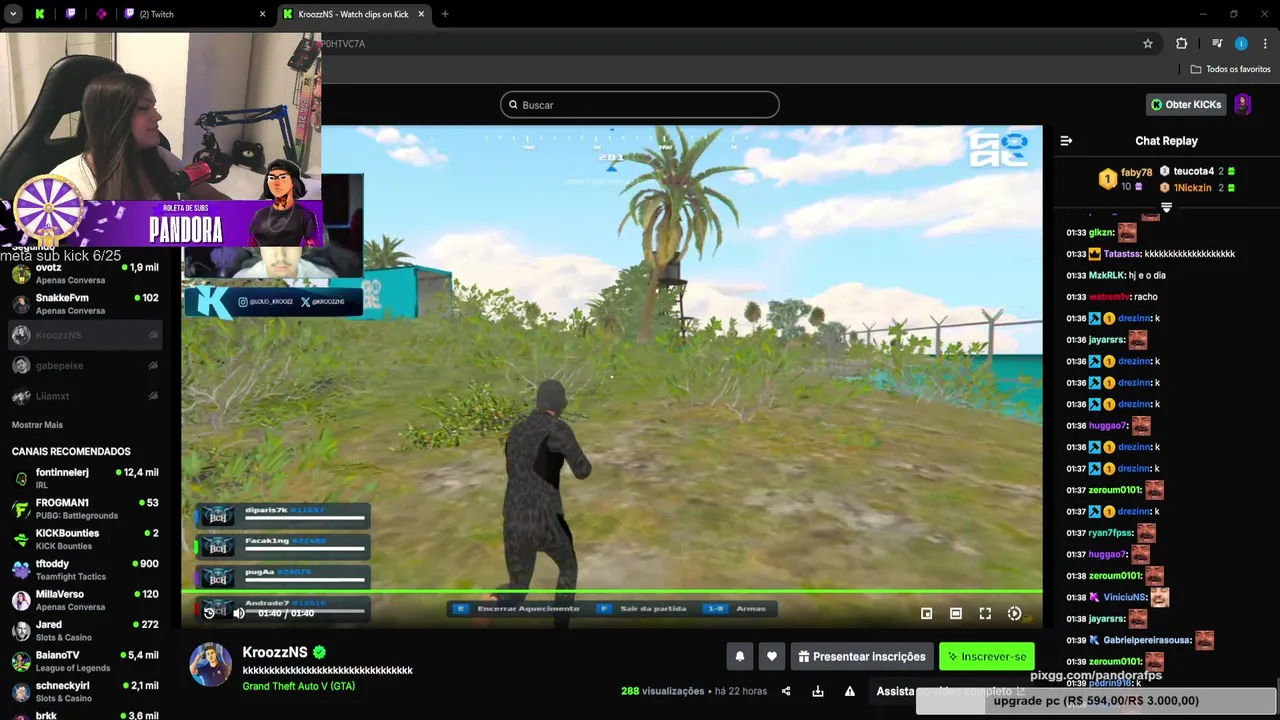Image resolution: width=1280 pixels, height=720 pixels.
Task: Click the Obter KICKs button
Action: pos(1186,104)
